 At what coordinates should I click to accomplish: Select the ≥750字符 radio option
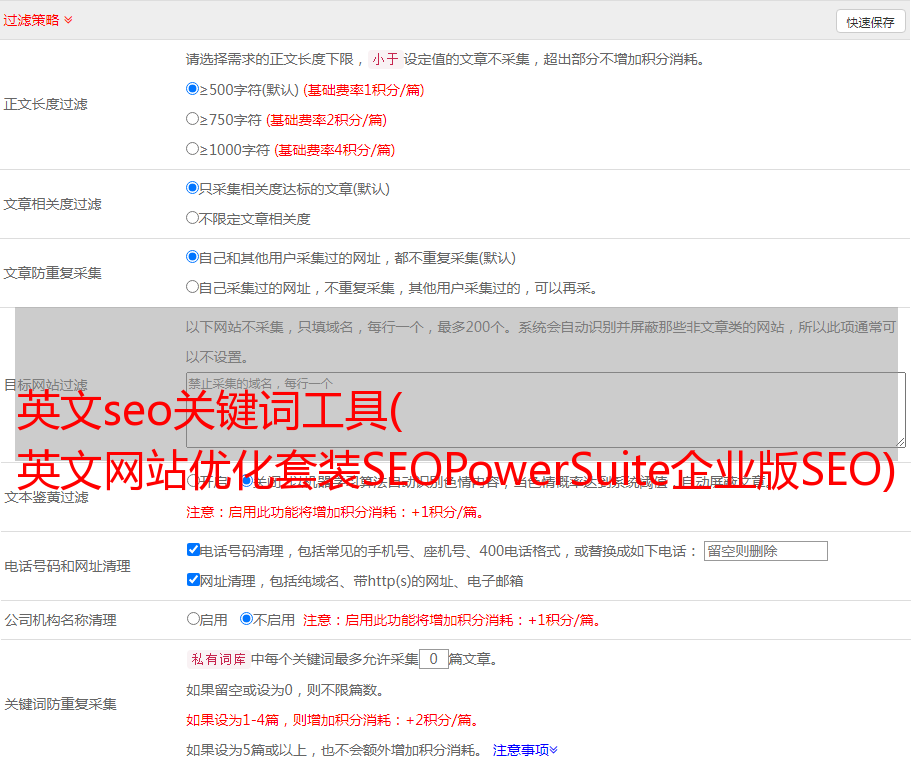pyautogui.click(x=192, y=119)
